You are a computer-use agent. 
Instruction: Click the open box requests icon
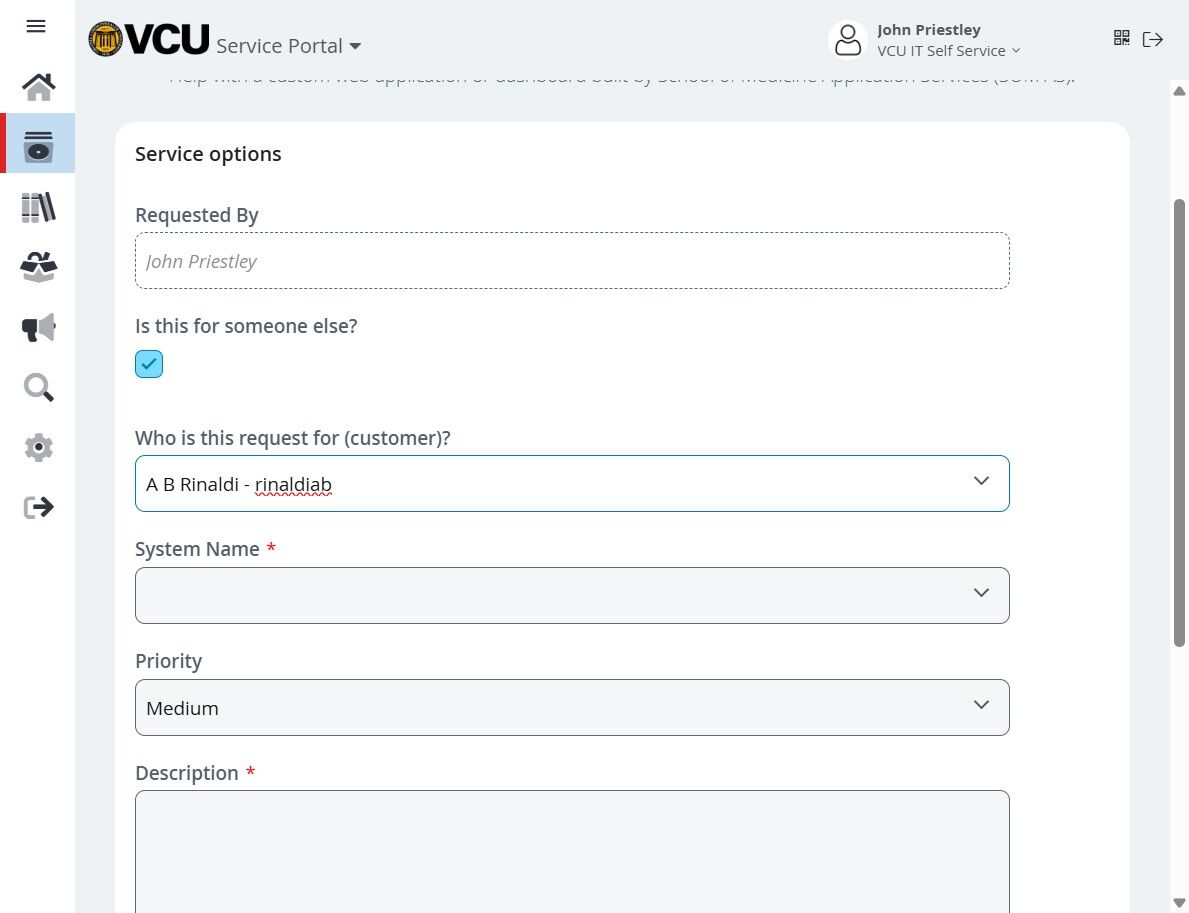tap(38, 267)
